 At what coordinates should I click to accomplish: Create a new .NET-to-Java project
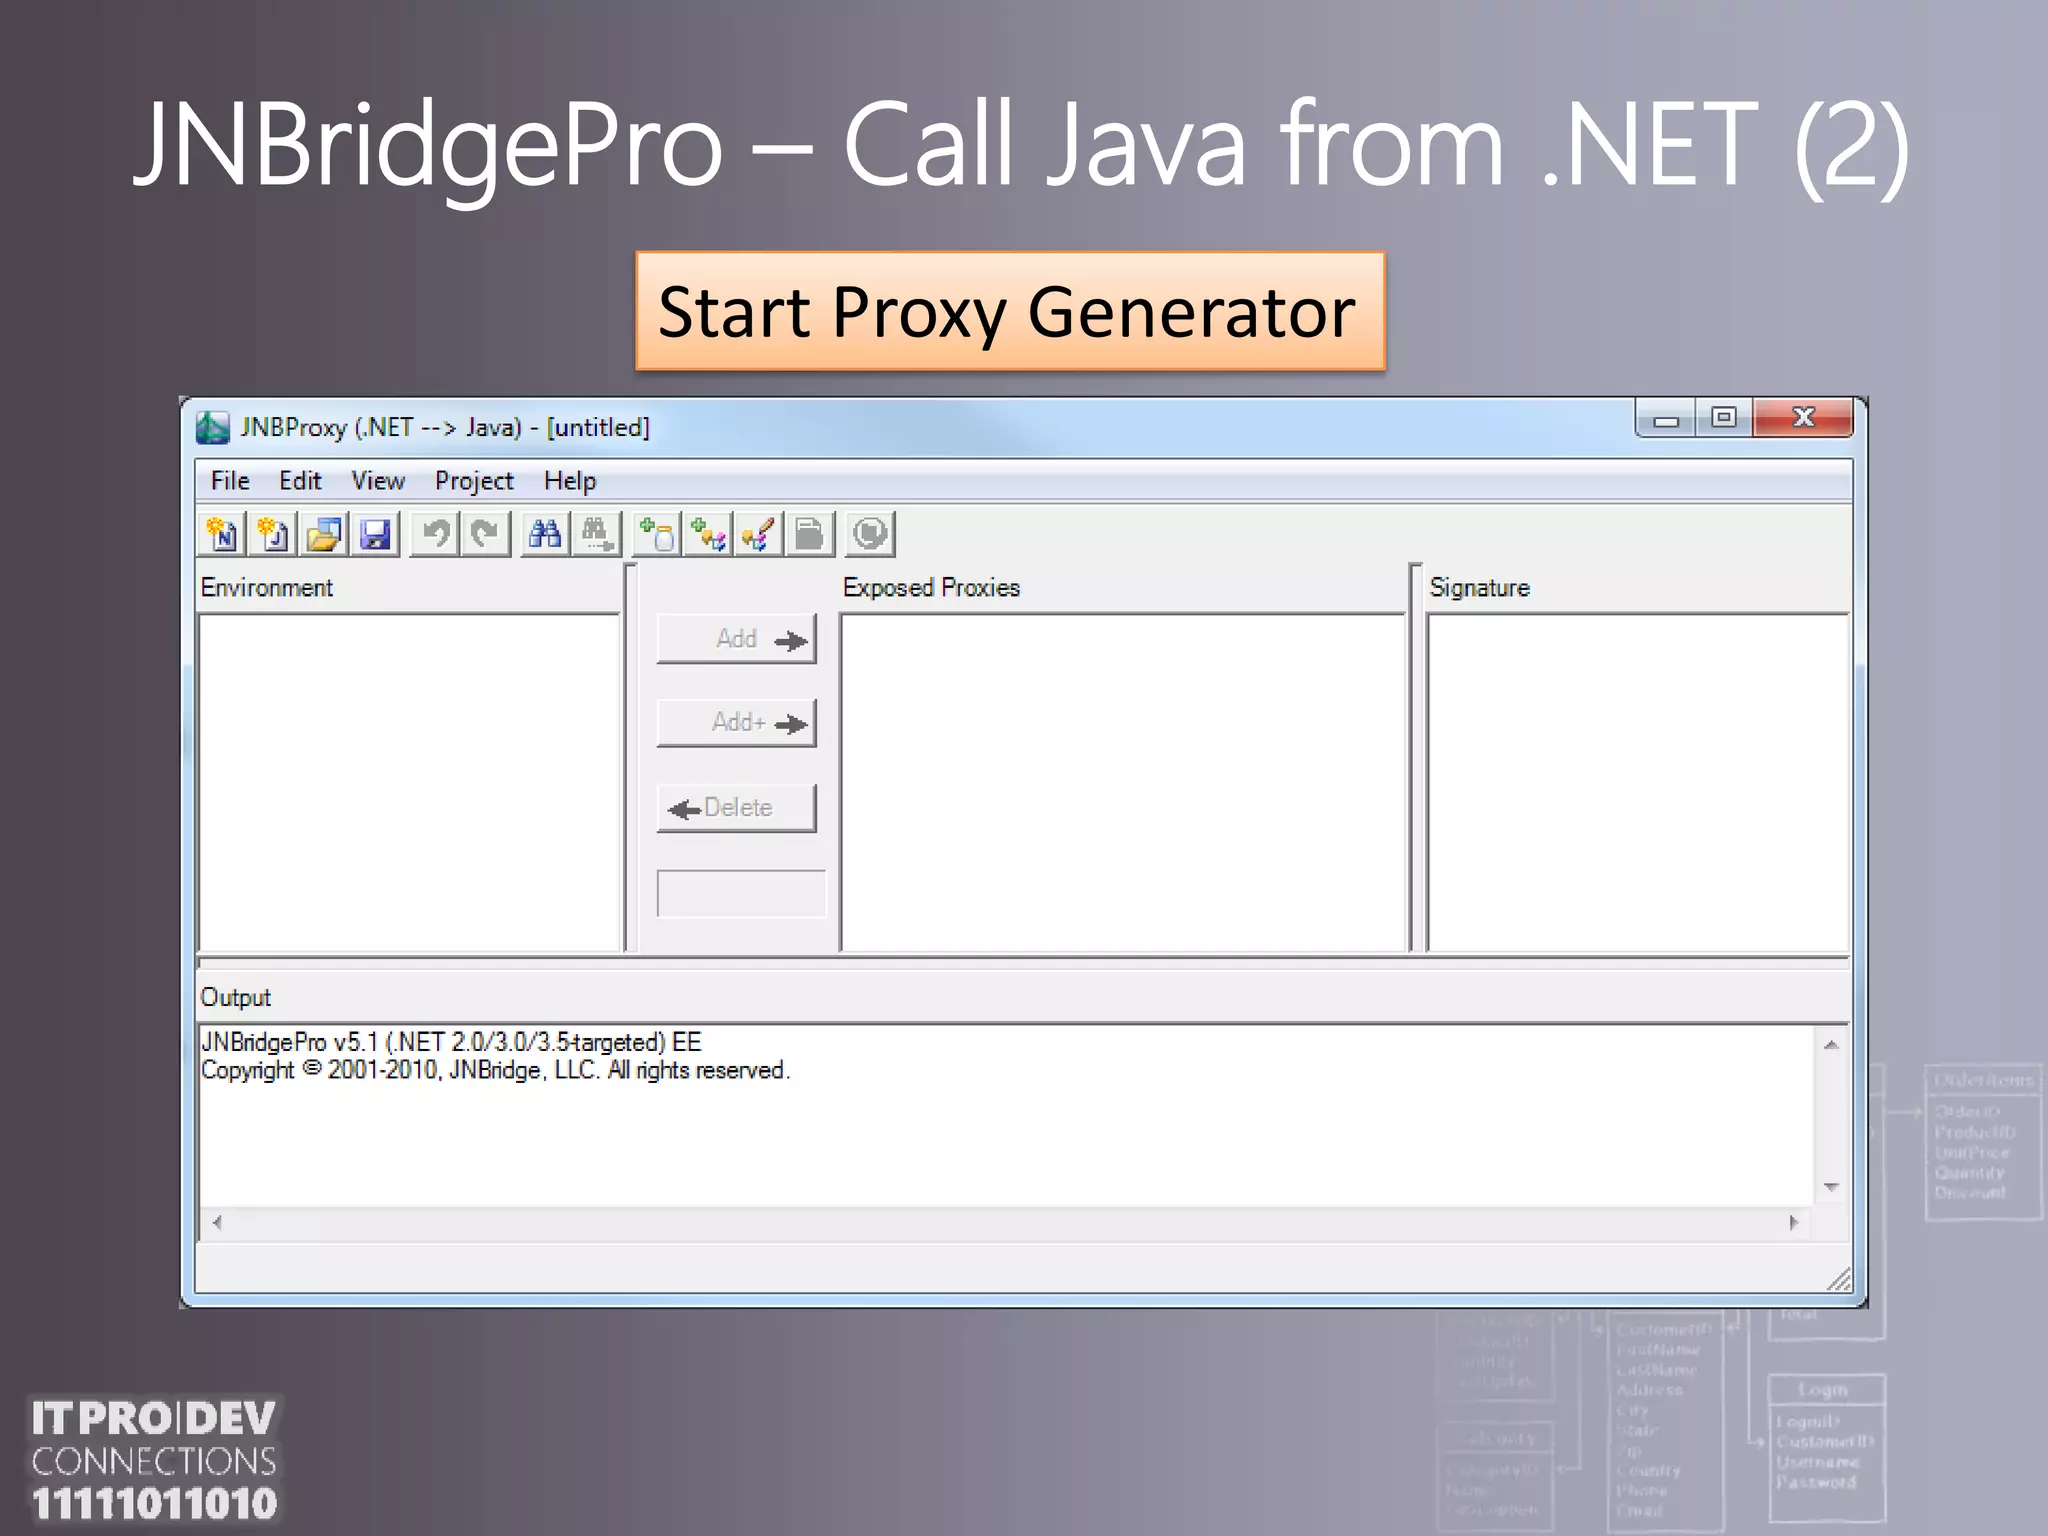[x=222, y=535]
